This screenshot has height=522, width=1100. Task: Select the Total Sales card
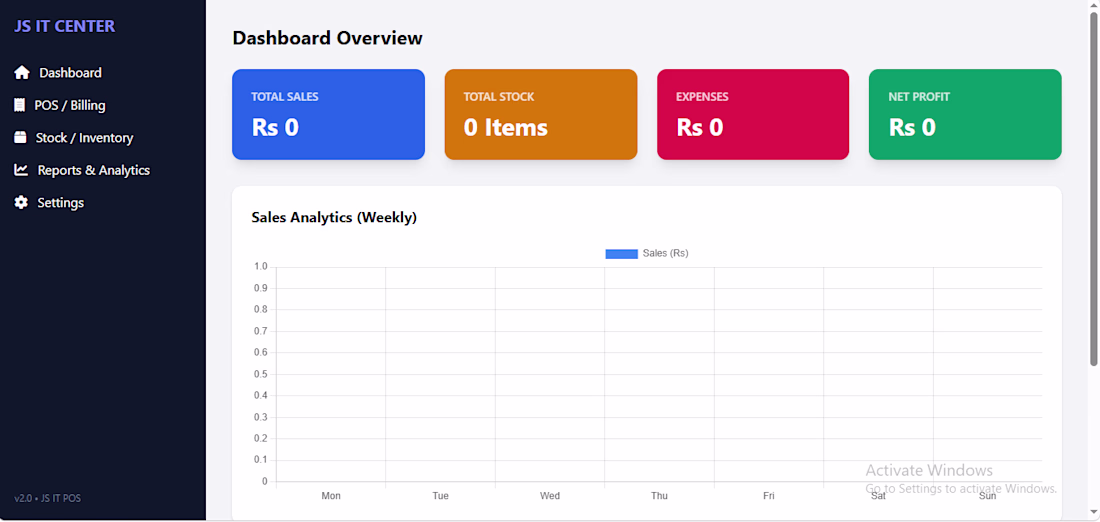[x=328, y=114]
